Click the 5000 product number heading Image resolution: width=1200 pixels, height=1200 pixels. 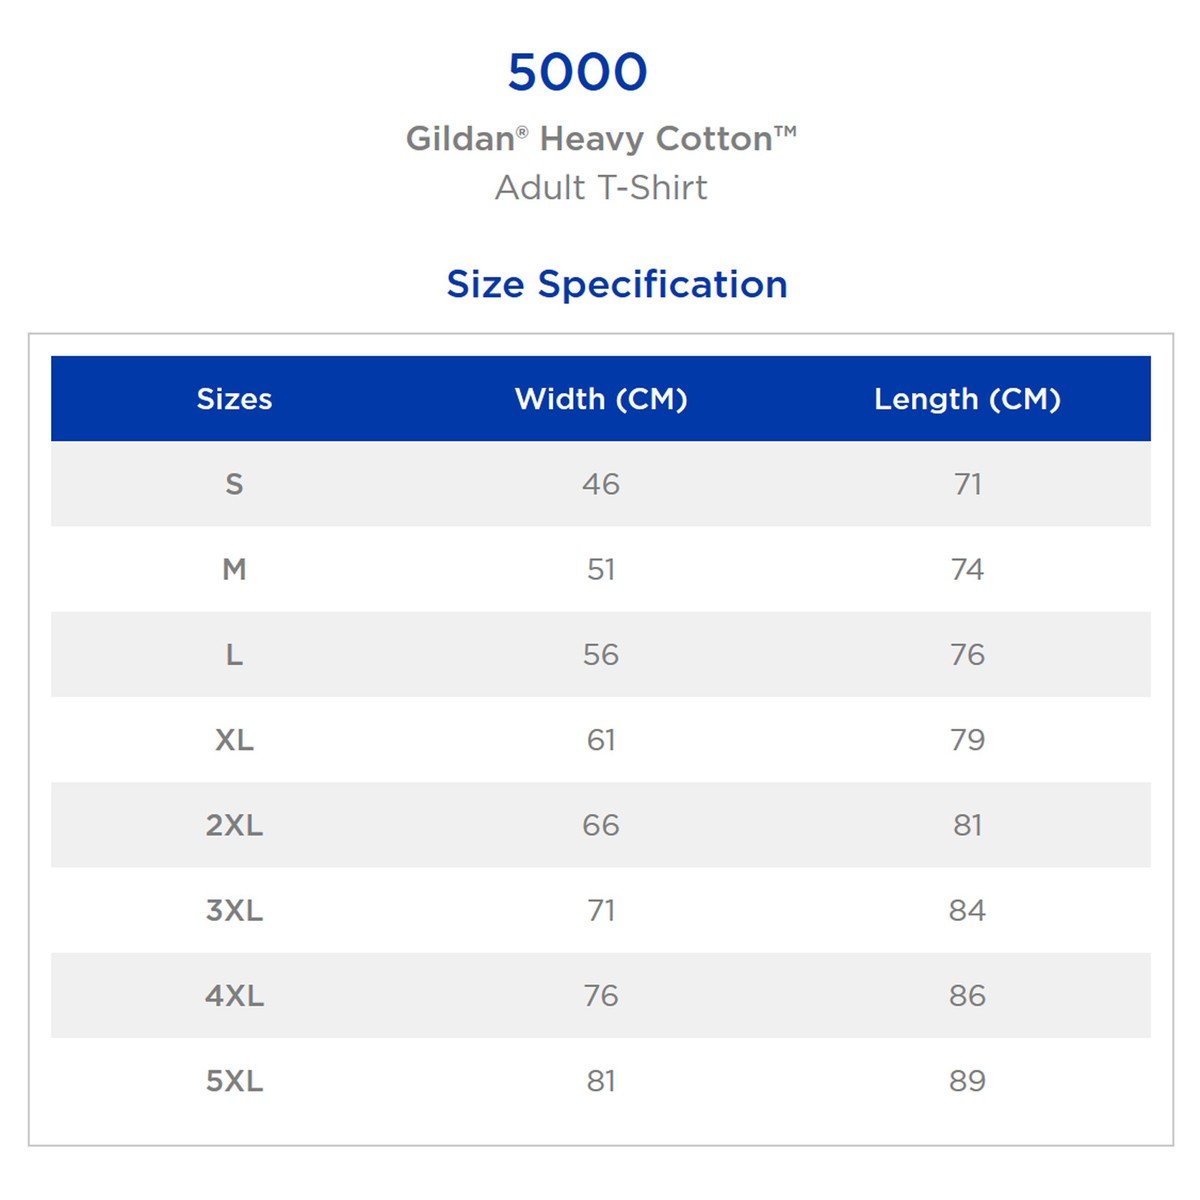[577, 72]
